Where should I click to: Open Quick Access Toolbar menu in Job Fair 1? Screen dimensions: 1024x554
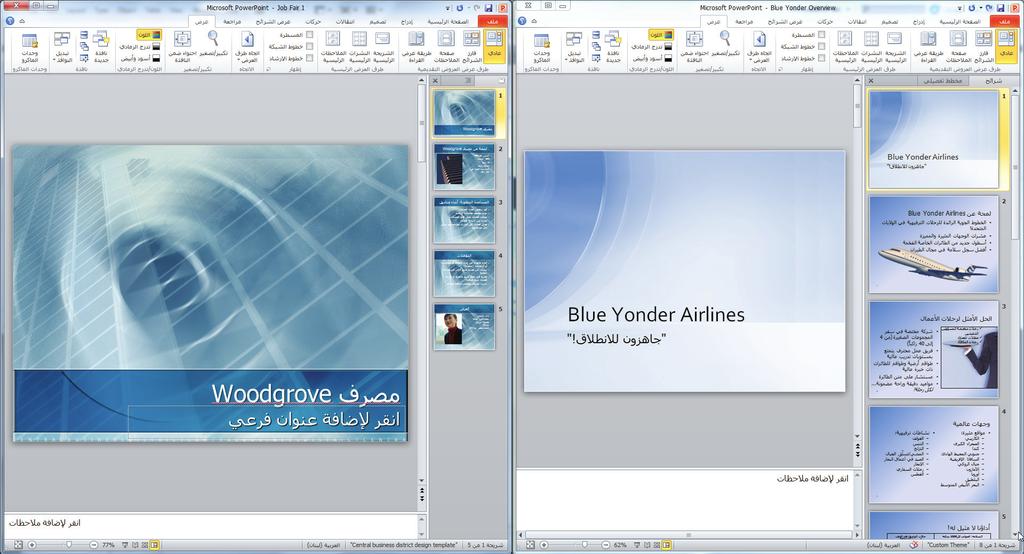(449, 8)
